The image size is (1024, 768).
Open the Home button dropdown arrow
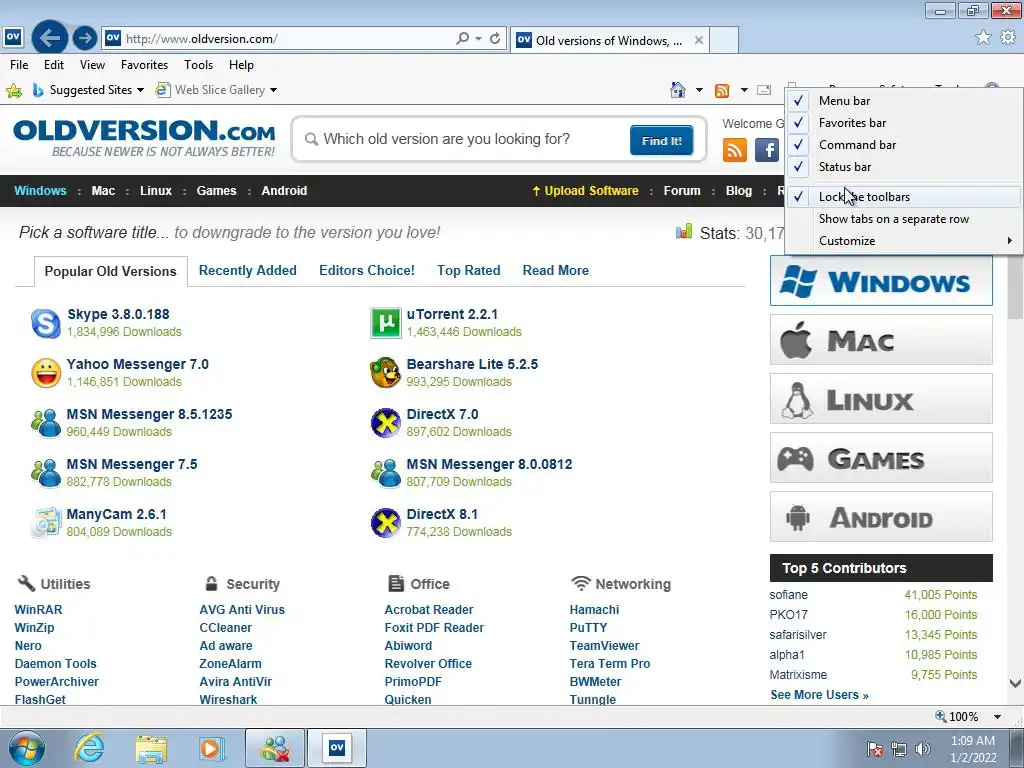699,90
